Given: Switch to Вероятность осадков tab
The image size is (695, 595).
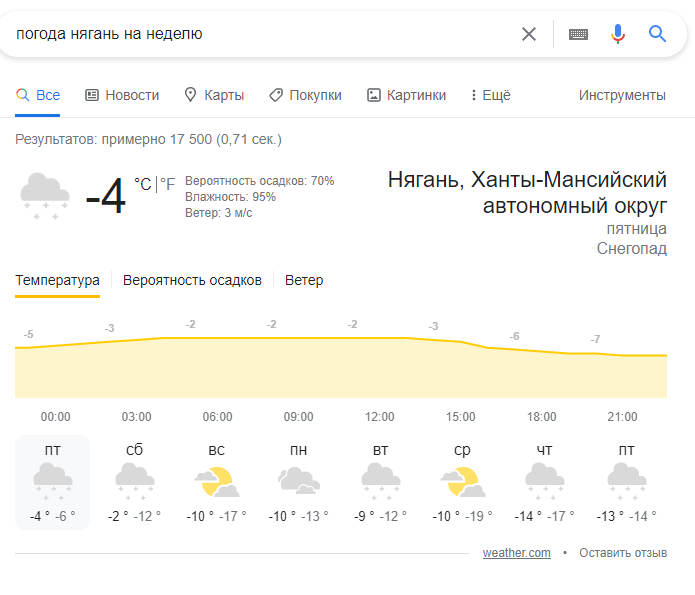Looking at the screenshot, I should (x=192, y=280).
